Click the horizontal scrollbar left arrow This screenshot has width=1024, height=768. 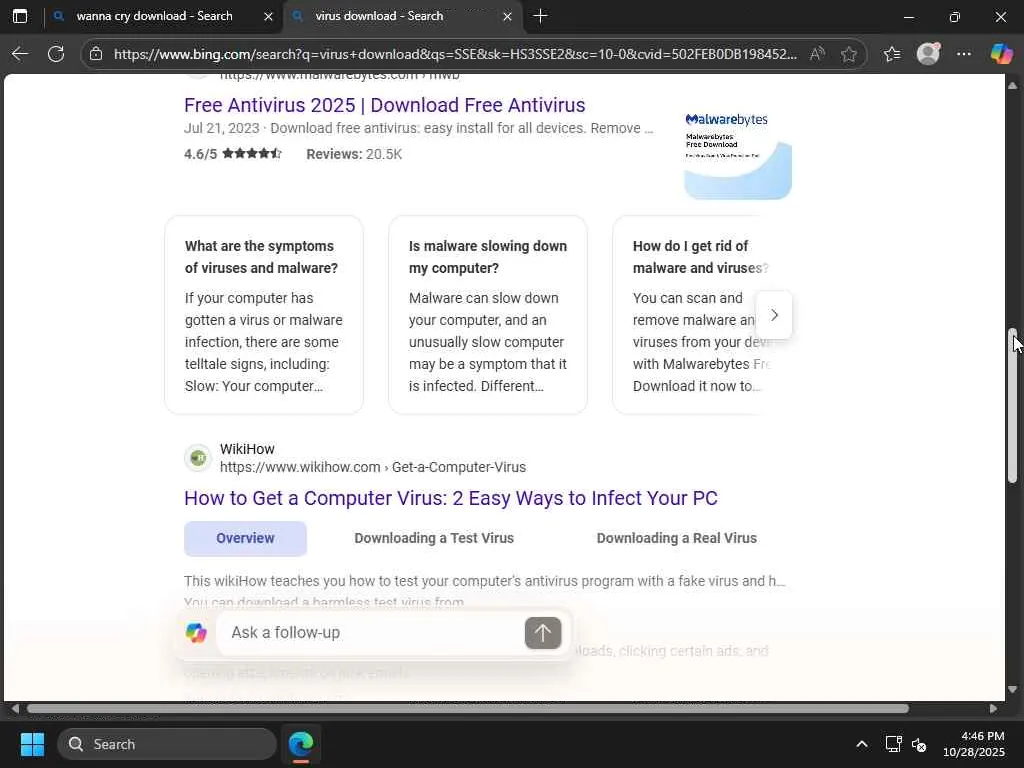pos(14,709)
